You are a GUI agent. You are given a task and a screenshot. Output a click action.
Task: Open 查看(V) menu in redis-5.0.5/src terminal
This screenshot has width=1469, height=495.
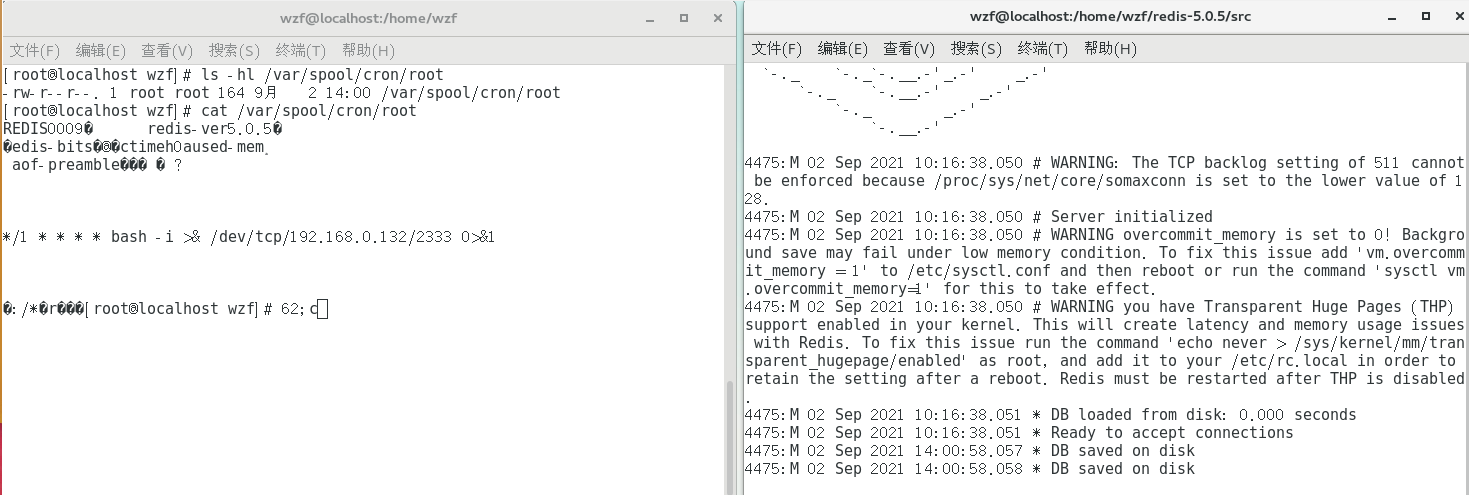(909, 48)
